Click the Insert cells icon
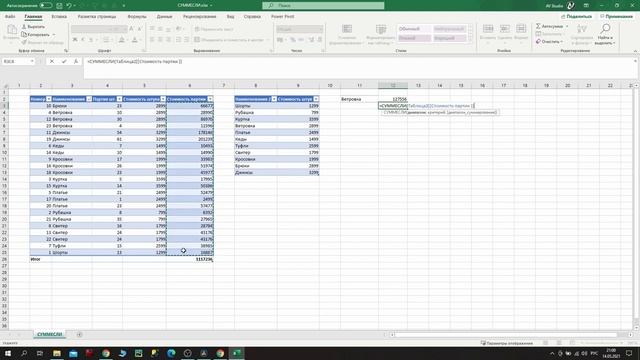This screenshot has width=640, height=360. [488, 29]
